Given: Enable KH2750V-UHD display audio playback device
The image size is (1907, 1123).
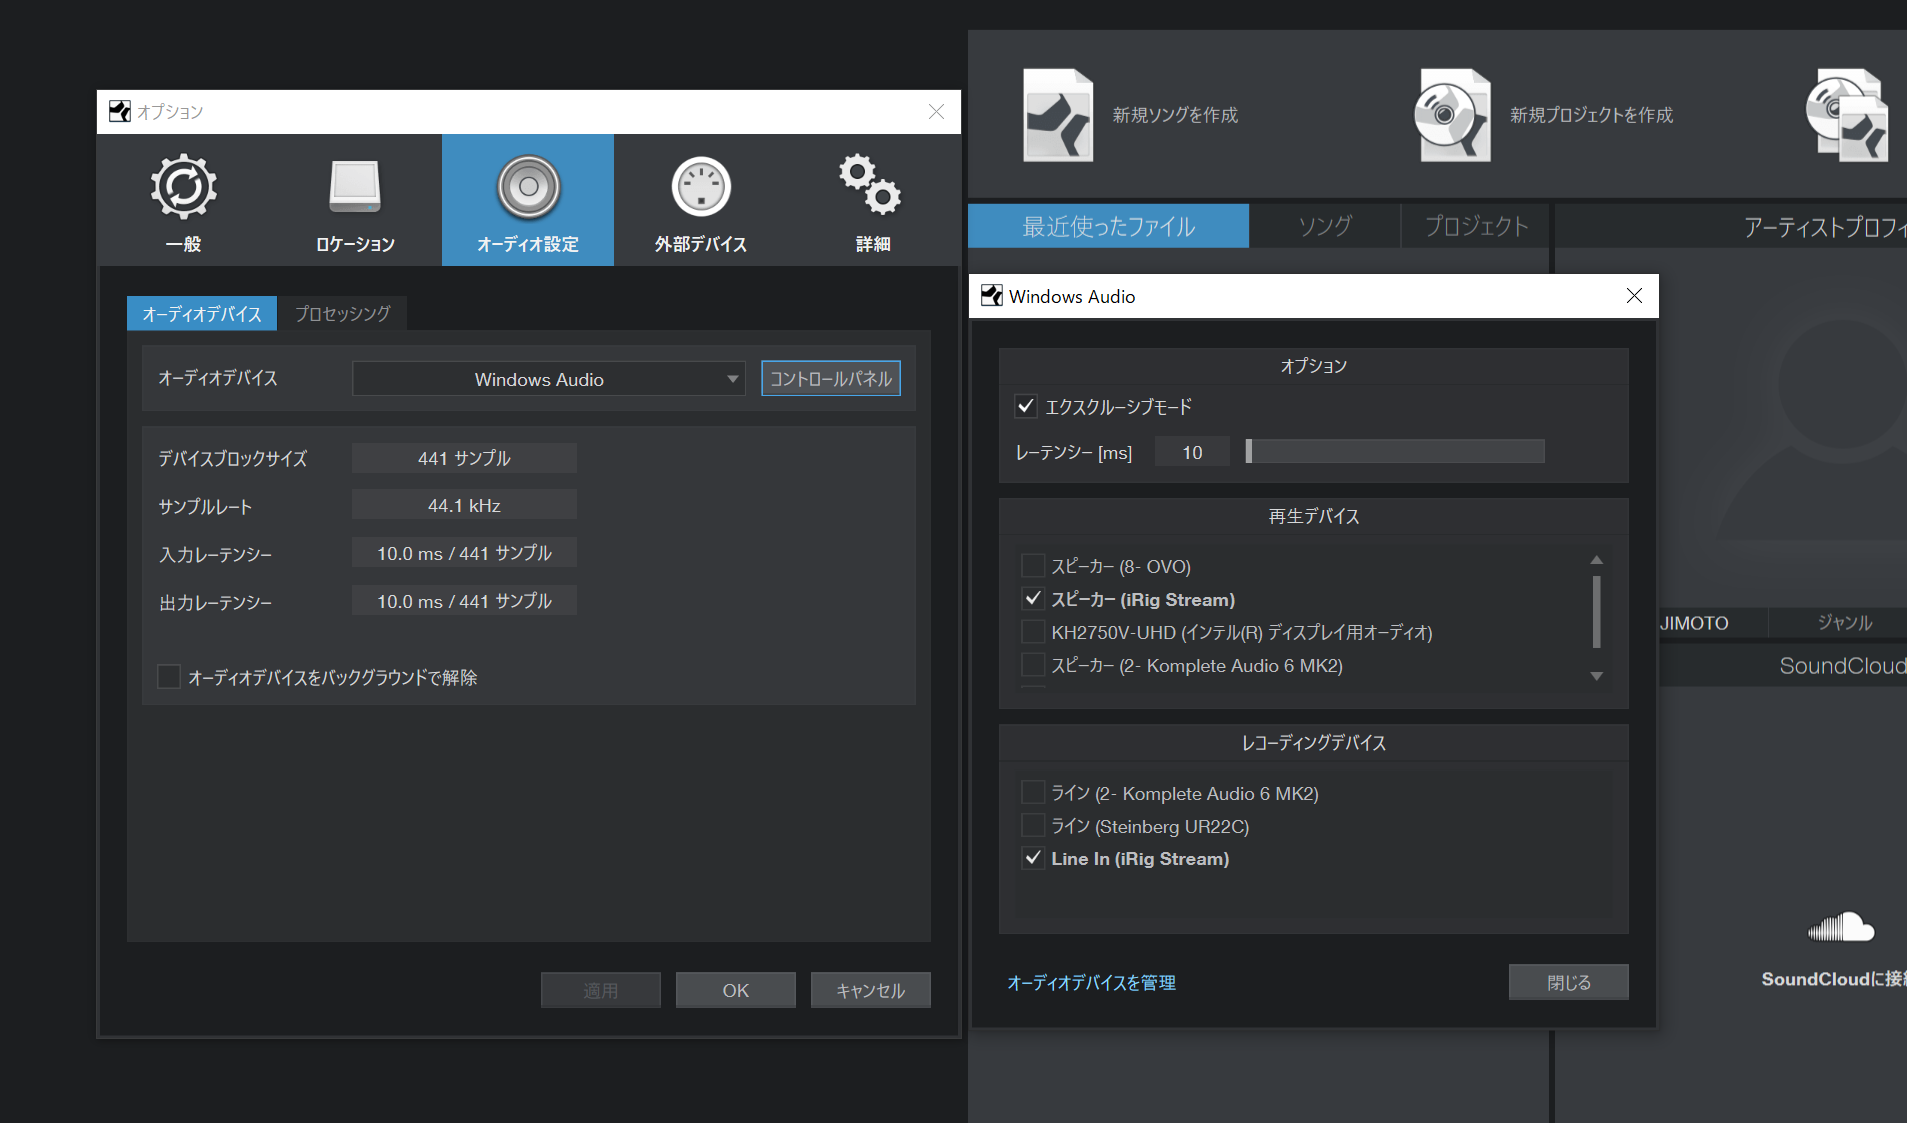Looking at the screenshot, I should click(x=1033, y=632).
